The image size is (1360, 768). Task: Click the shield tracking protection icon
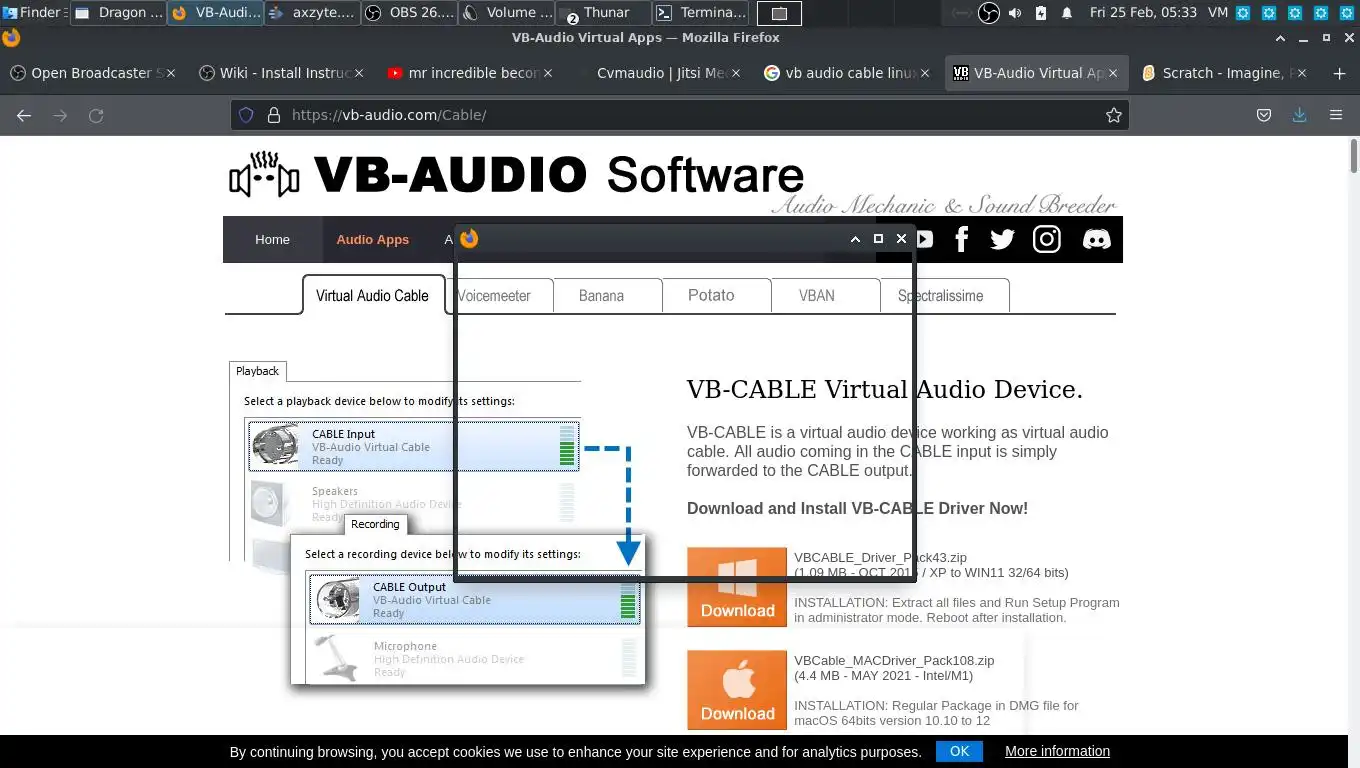246,115
